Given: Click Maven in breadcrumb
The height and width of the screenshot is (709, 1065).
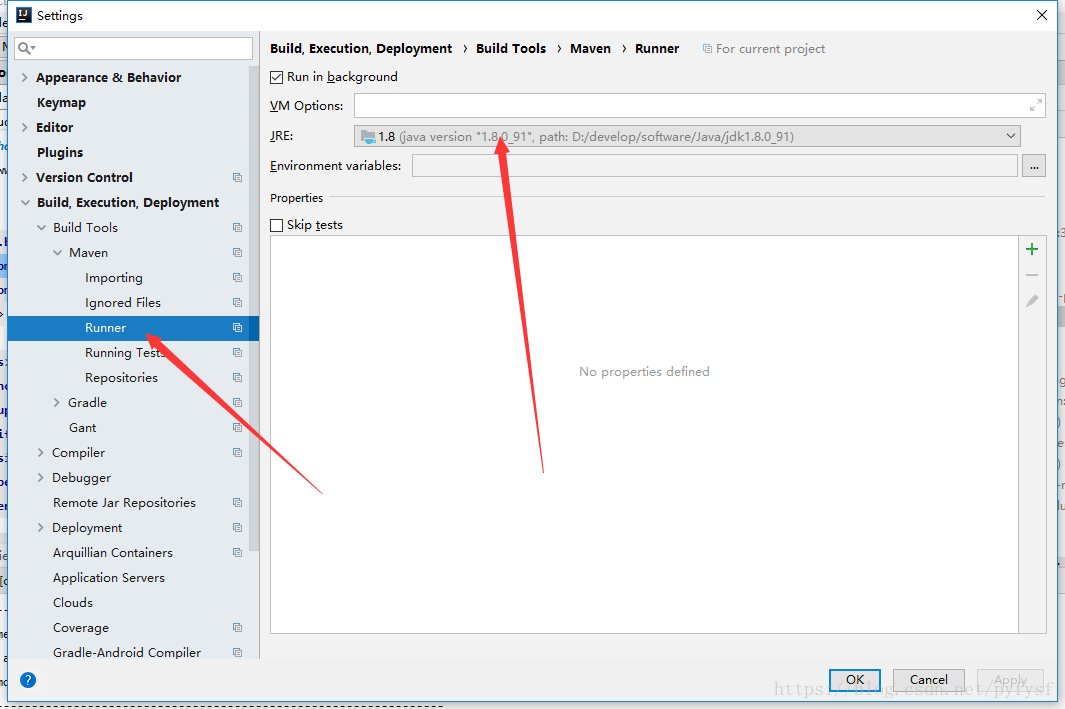Looking at the screenshot, I should 590,49.
